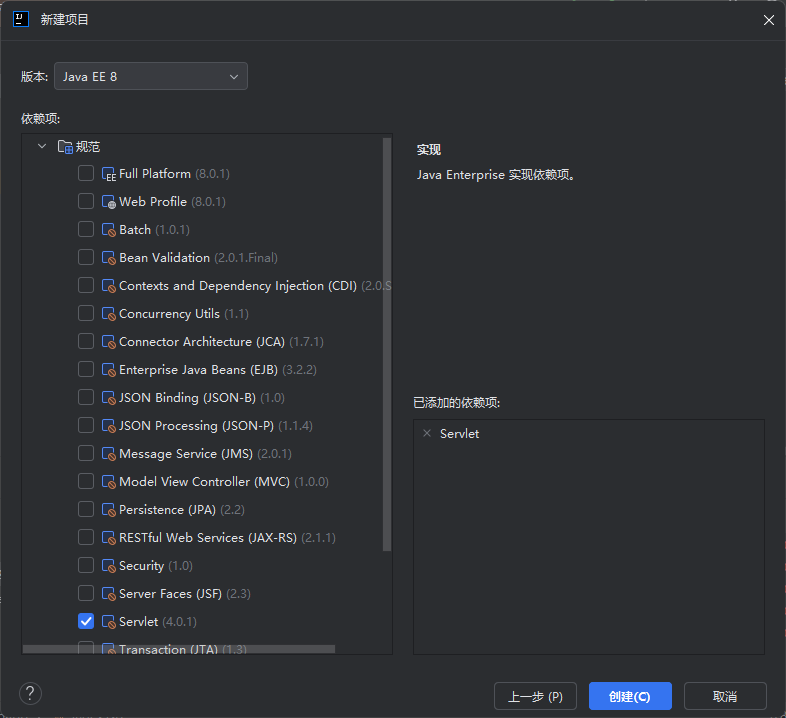Enable the Web Profile checkbox

(x=86, y=202)
